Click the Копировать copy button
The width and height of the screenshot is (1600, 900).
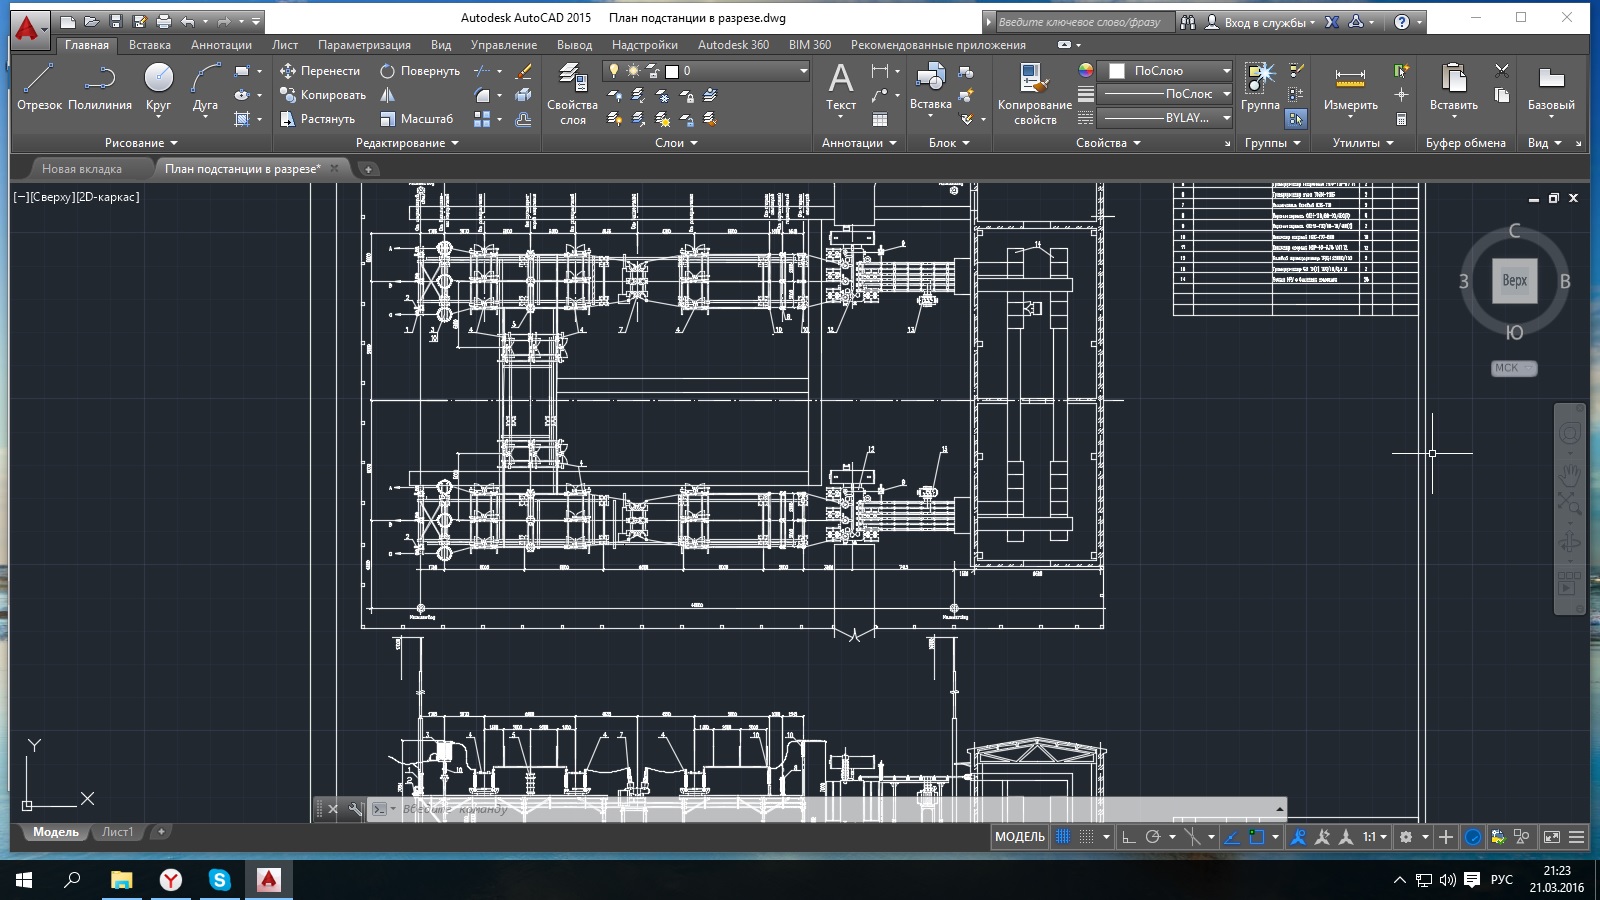pyautogui.click(x=323, y=95)
